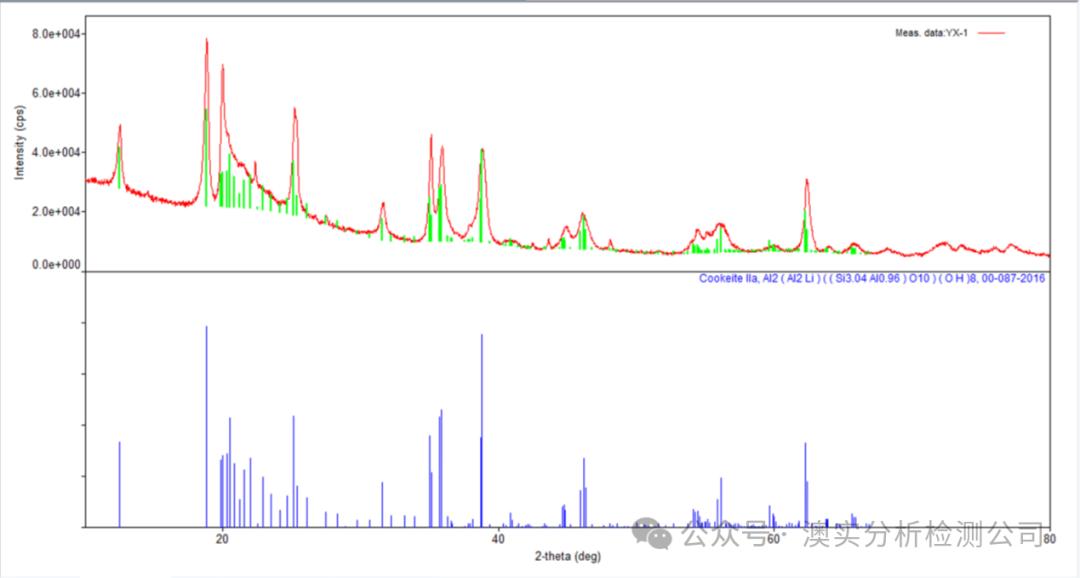The height and width of the screenshot is (578, 1080).
Task: Pick the tallest measured red peak near 19 degrees
Action: (x=207, y=41)
